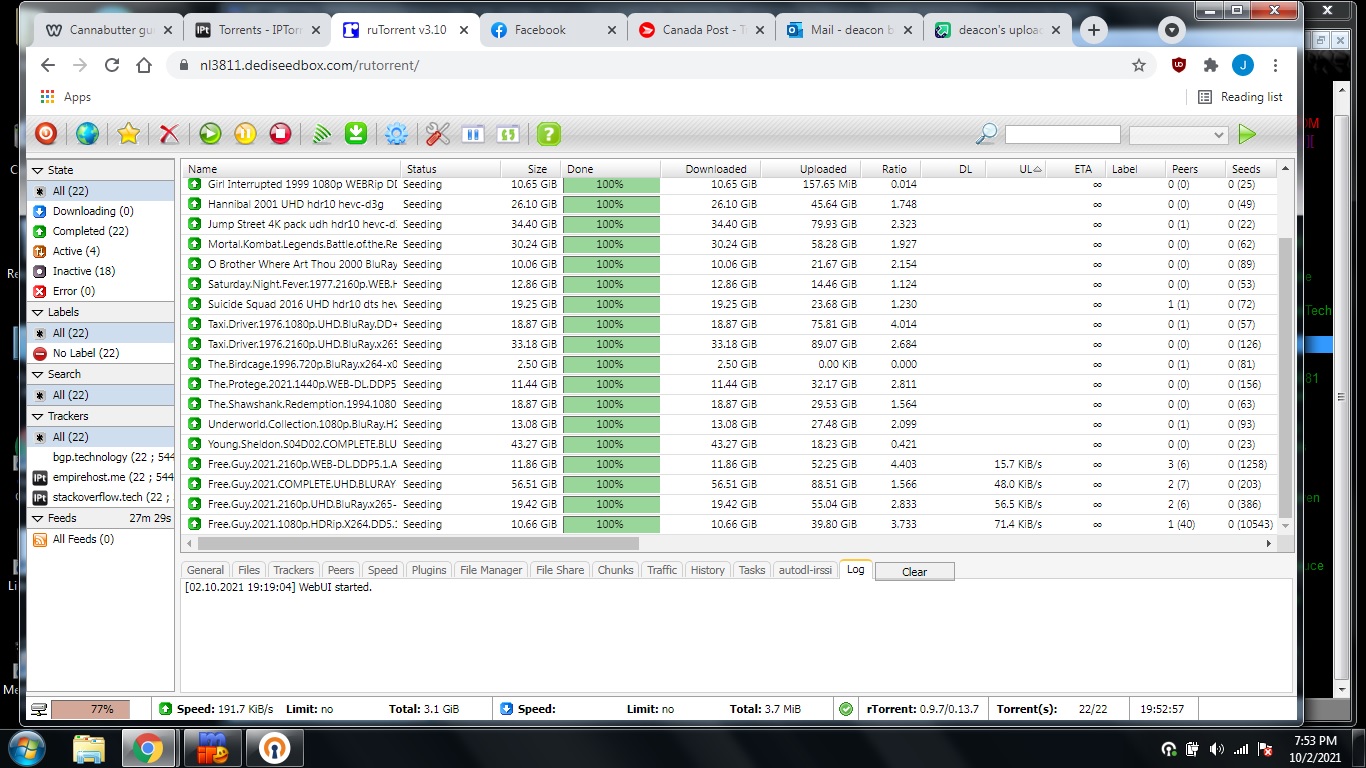The height and width of the screenshot is (768, 1366).
Task: Open uBlock Origin extension icon
Action: coord(1179,65)
